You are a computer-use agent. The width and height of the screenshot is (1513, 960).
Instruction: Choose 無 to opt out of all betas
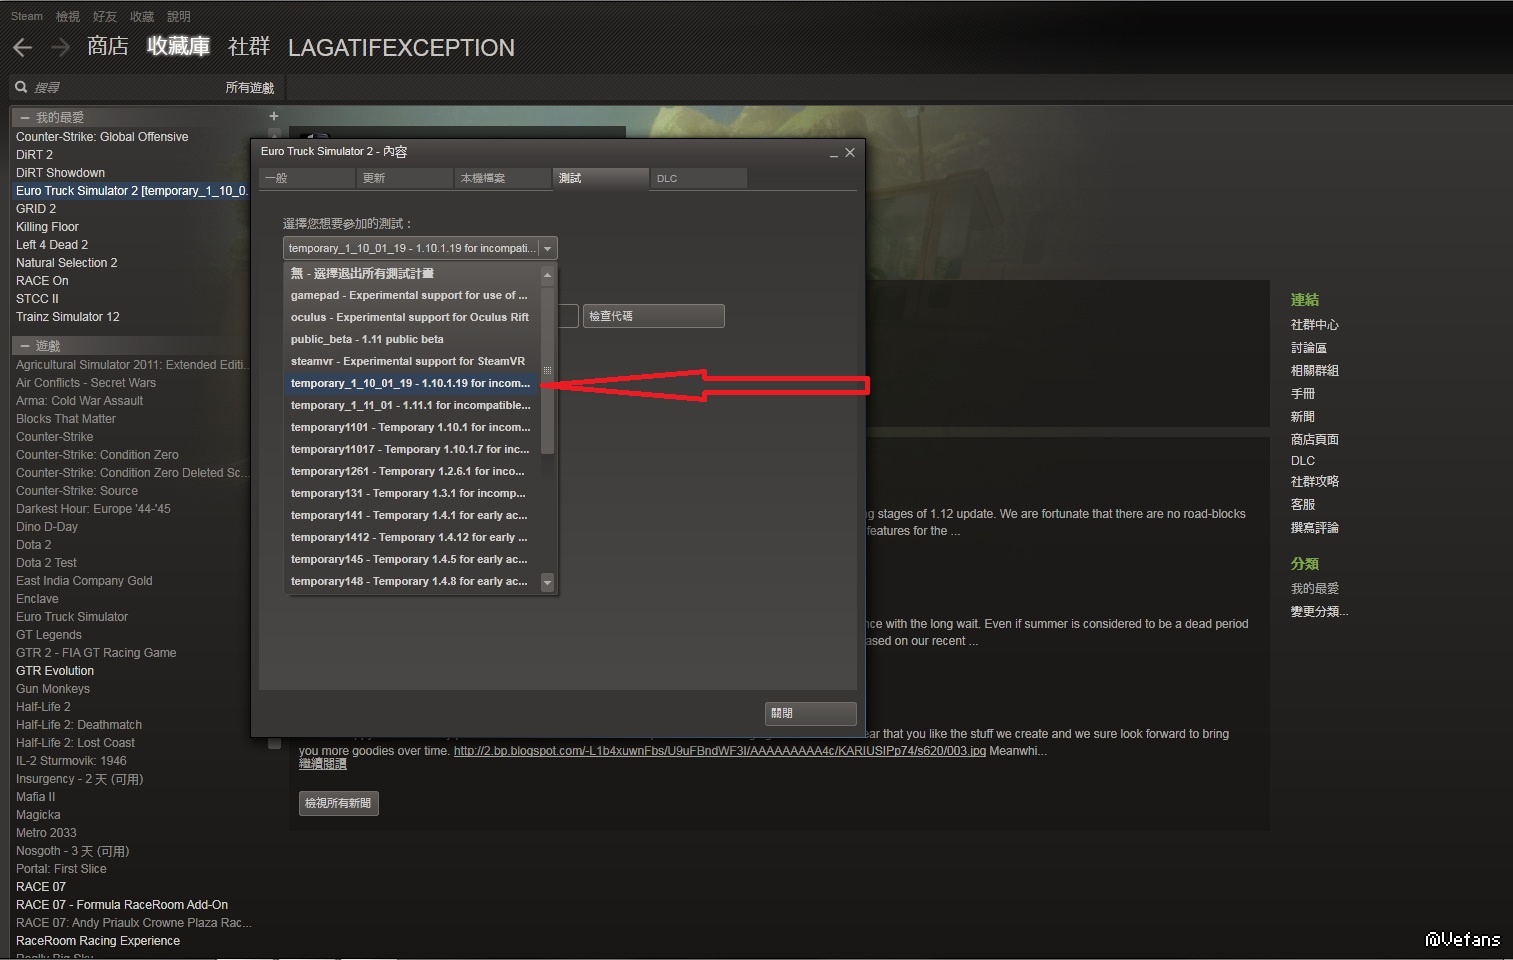[x=412, y=273]
